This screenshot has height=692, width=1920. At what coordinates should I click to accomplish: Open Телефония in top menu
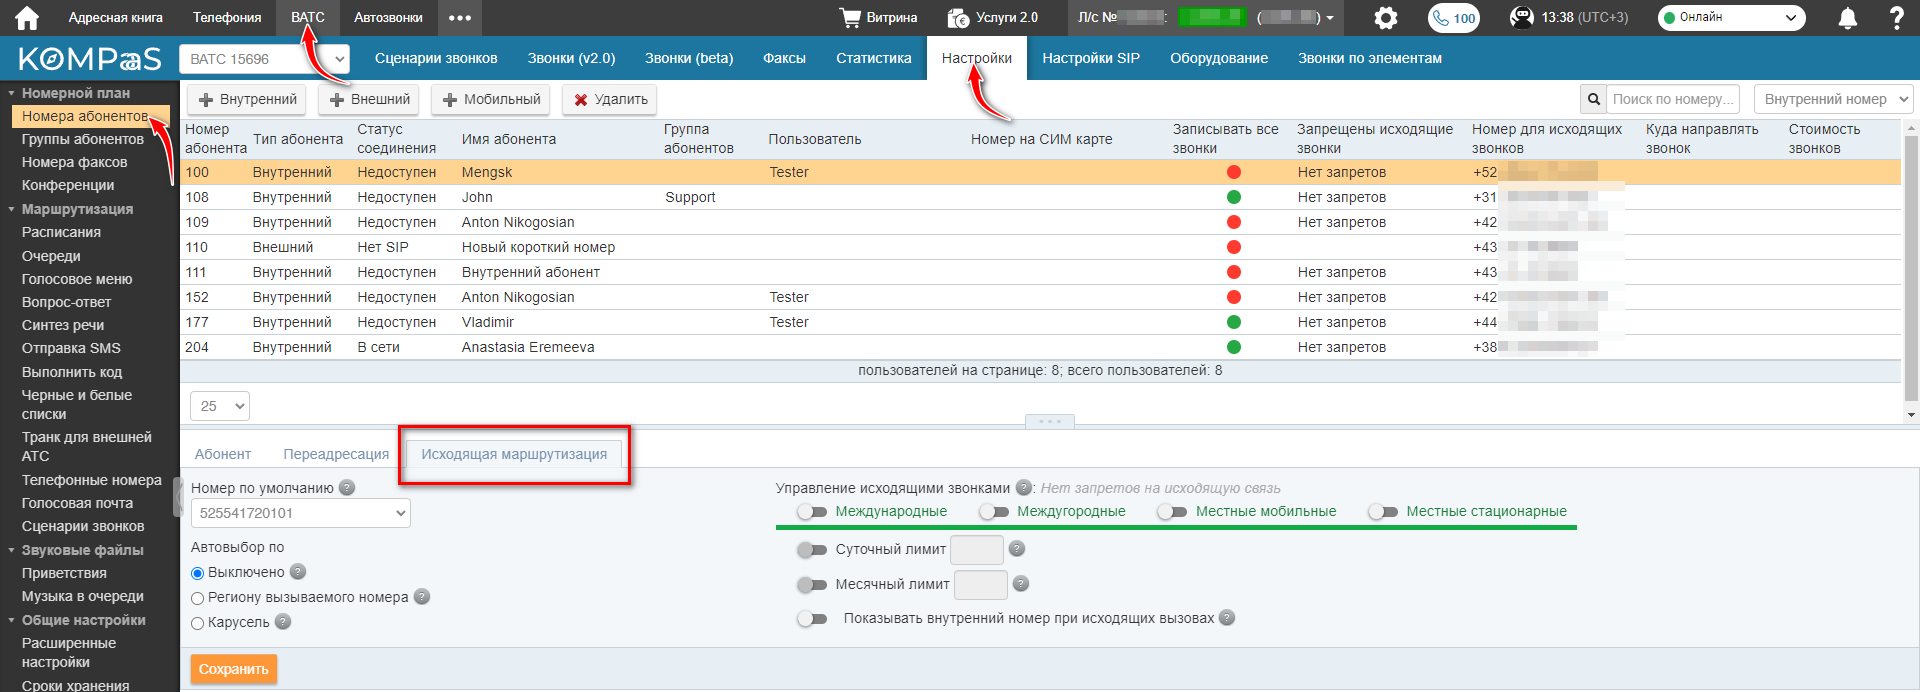click(x=227, y=18)
